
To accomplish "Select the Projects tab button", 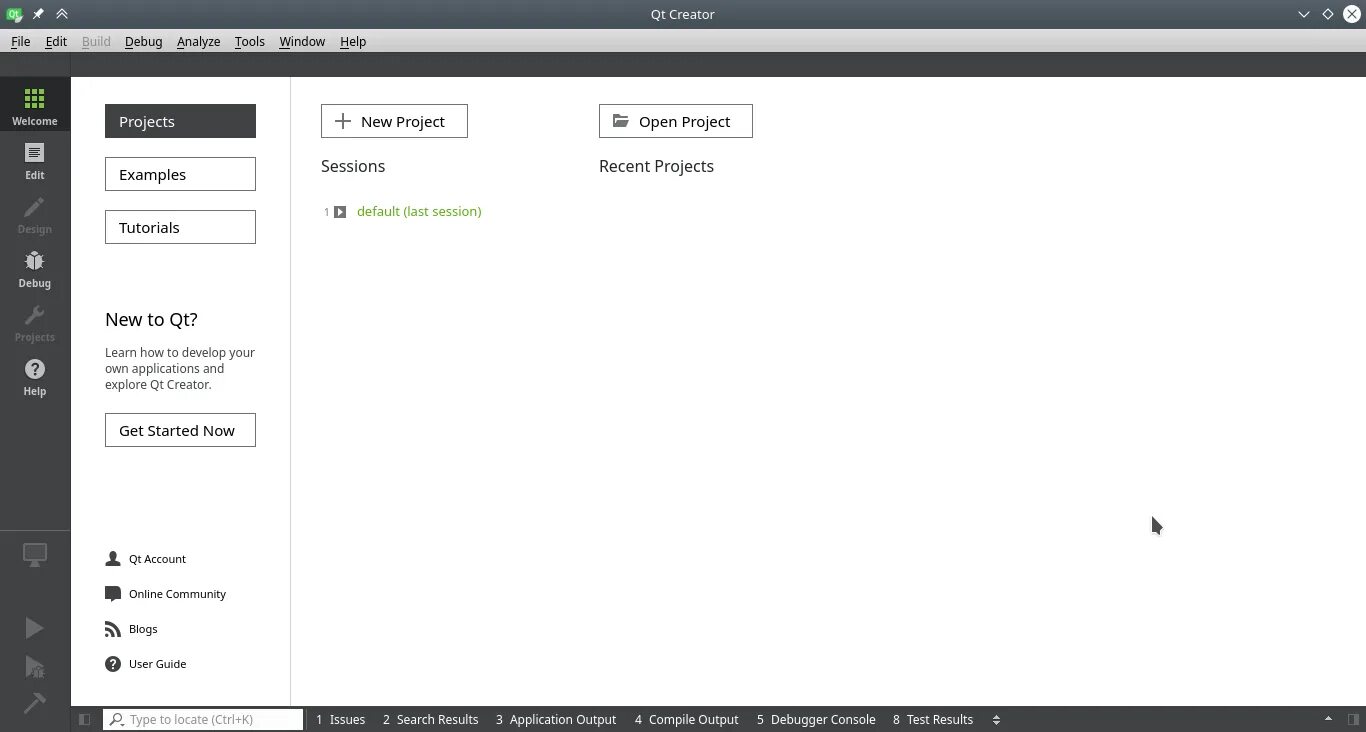I will [x=180, y=121].
